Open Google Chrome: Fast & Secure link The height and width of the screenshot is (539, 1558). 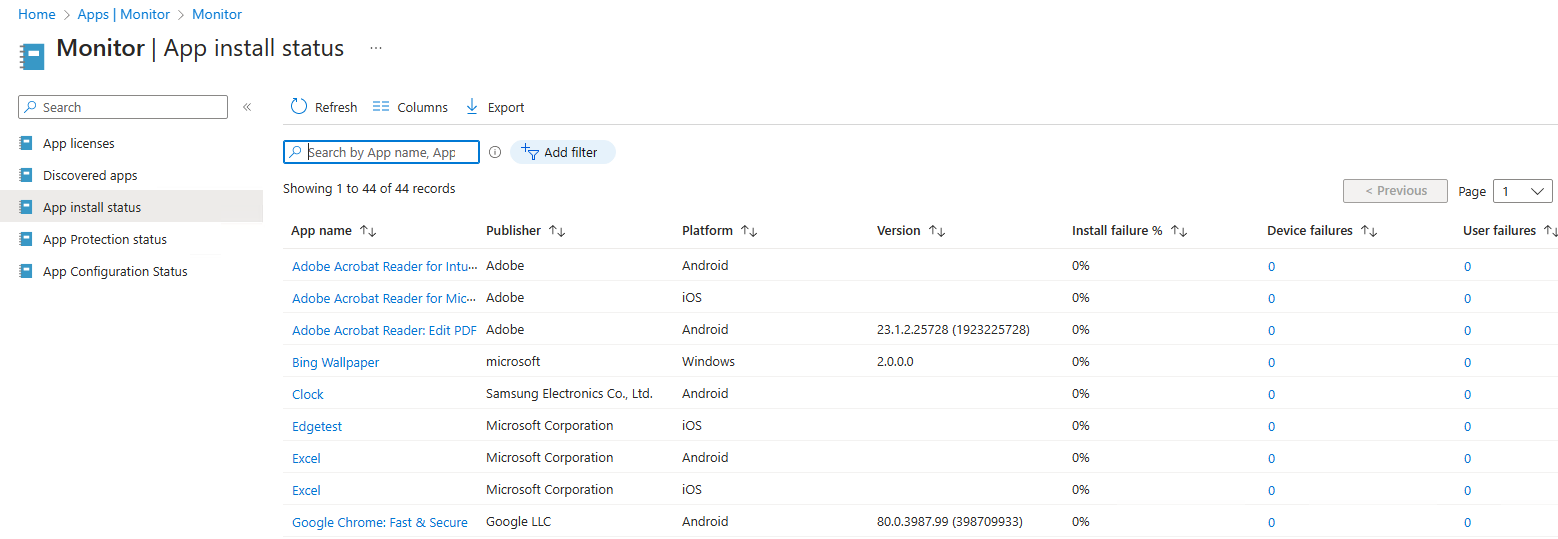(x=380, y=522)
